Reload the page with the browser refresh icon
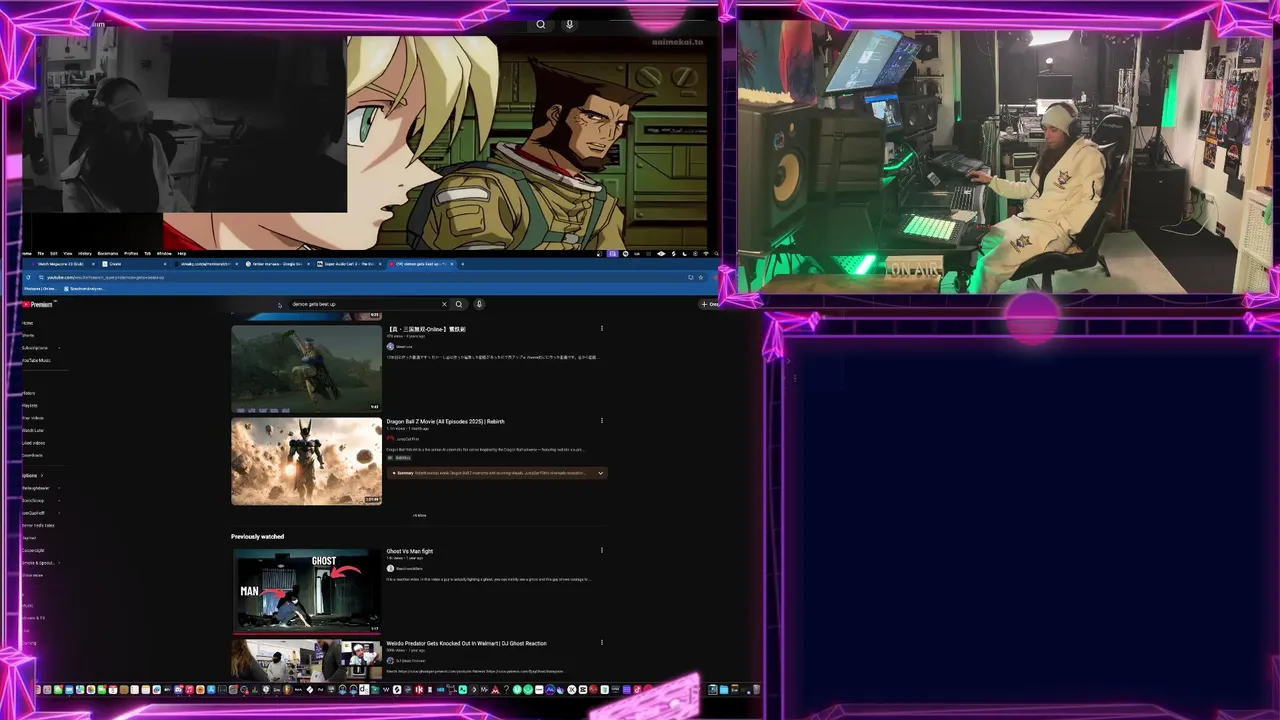The height and width of the screenshot is (720, 1280). (28, 277)
